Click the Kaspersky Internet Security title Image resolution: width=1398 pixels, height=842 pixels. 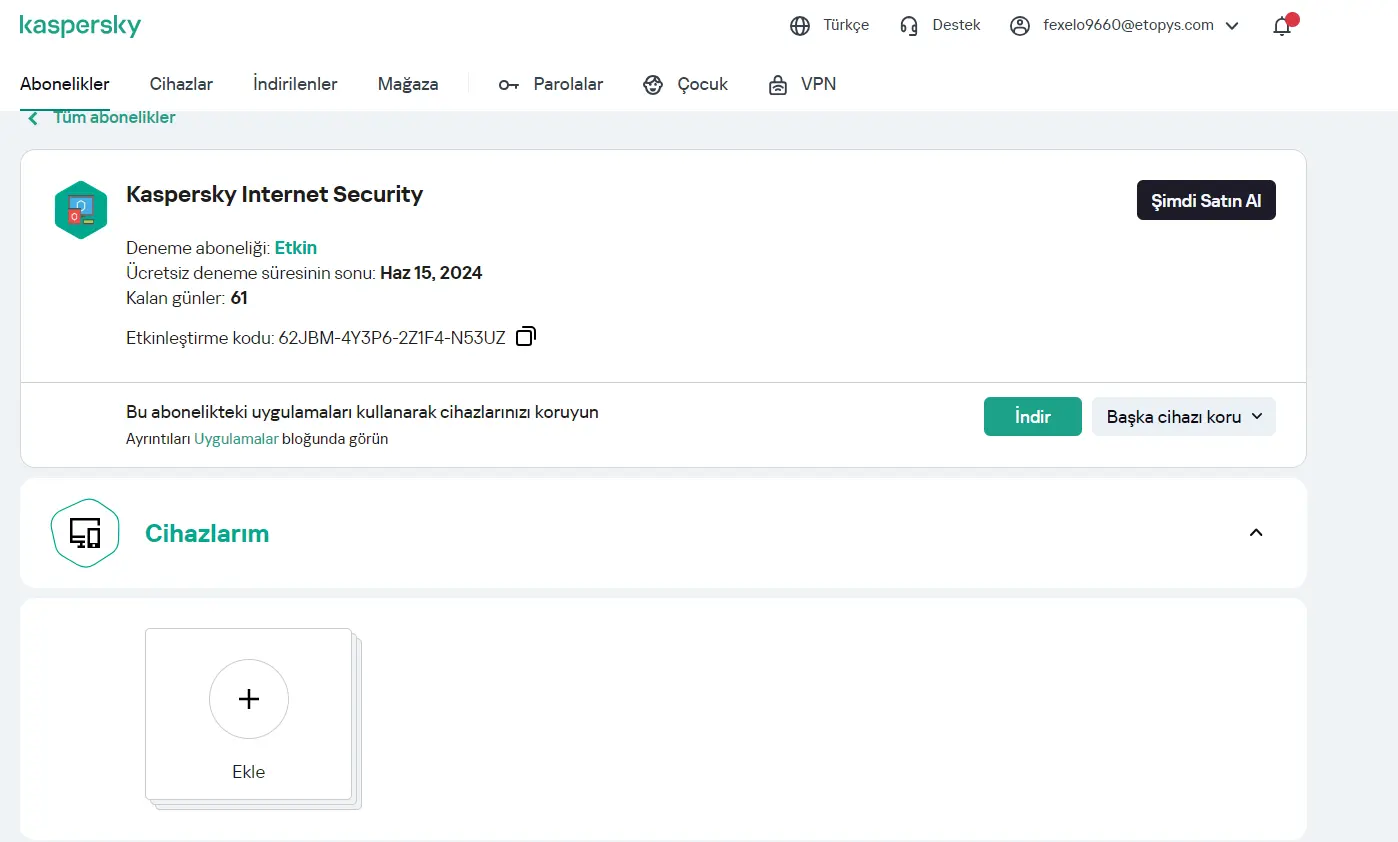[275, 194]
